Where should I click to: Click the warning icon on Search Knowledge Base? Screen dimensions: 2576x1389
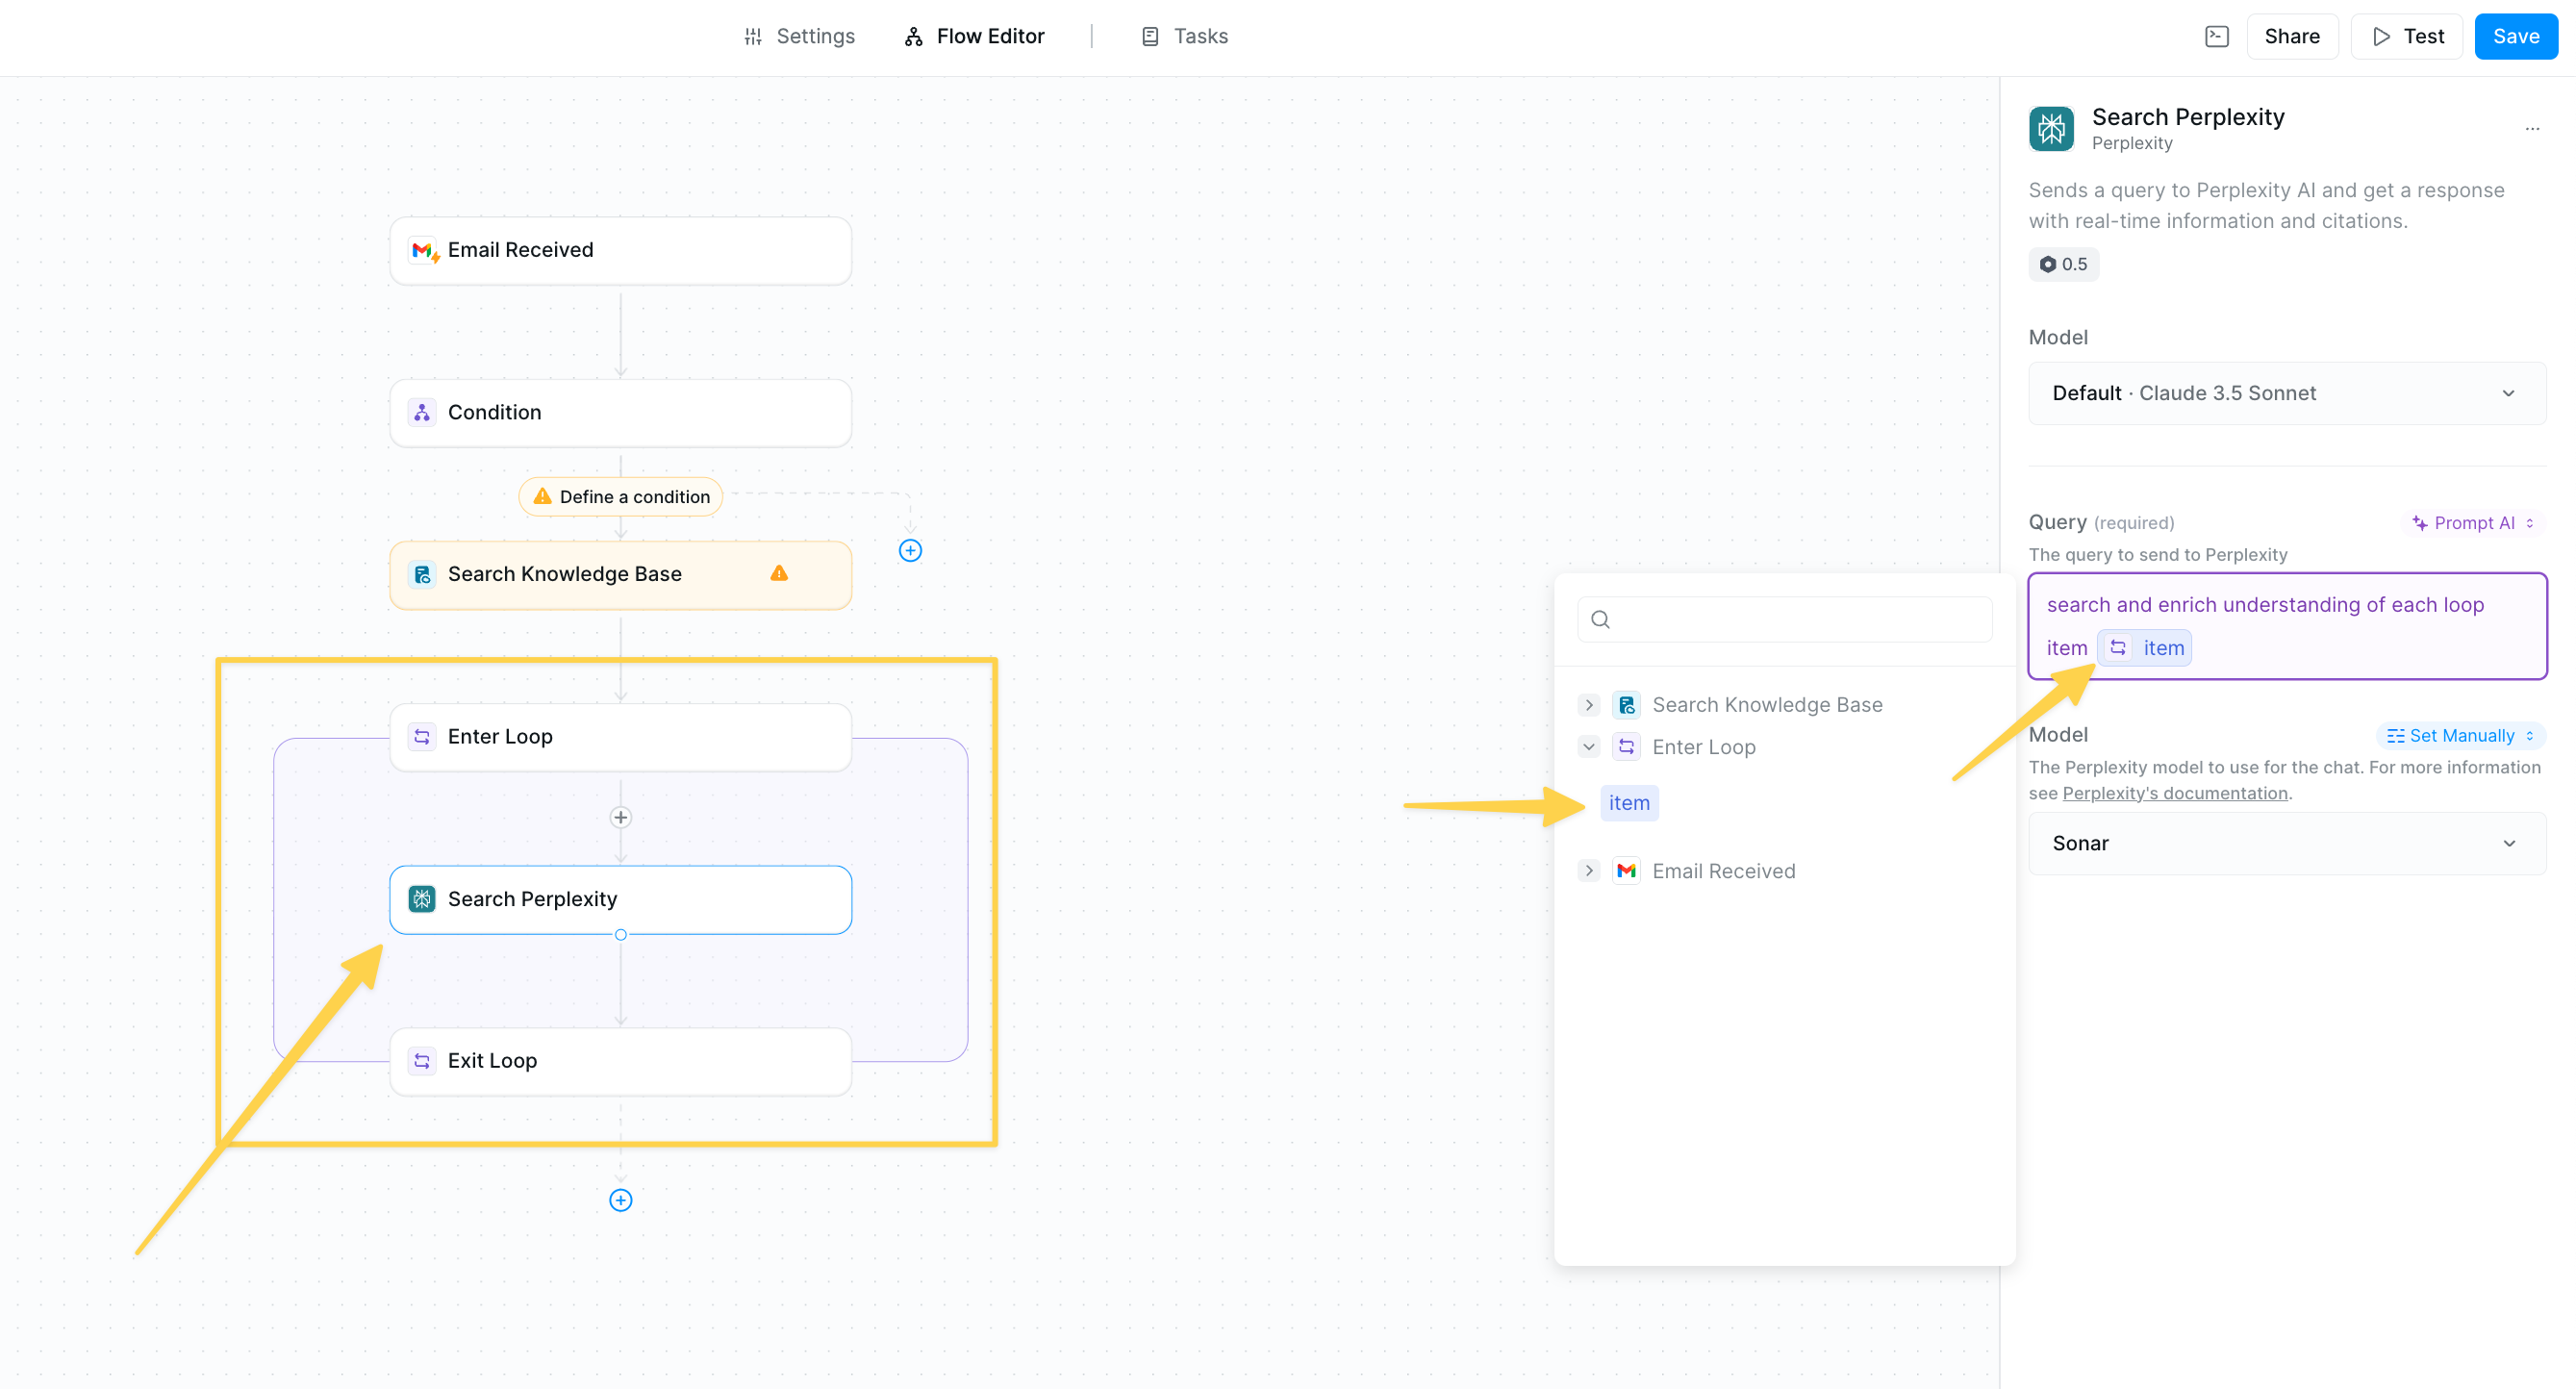click(x=779, y=574)
